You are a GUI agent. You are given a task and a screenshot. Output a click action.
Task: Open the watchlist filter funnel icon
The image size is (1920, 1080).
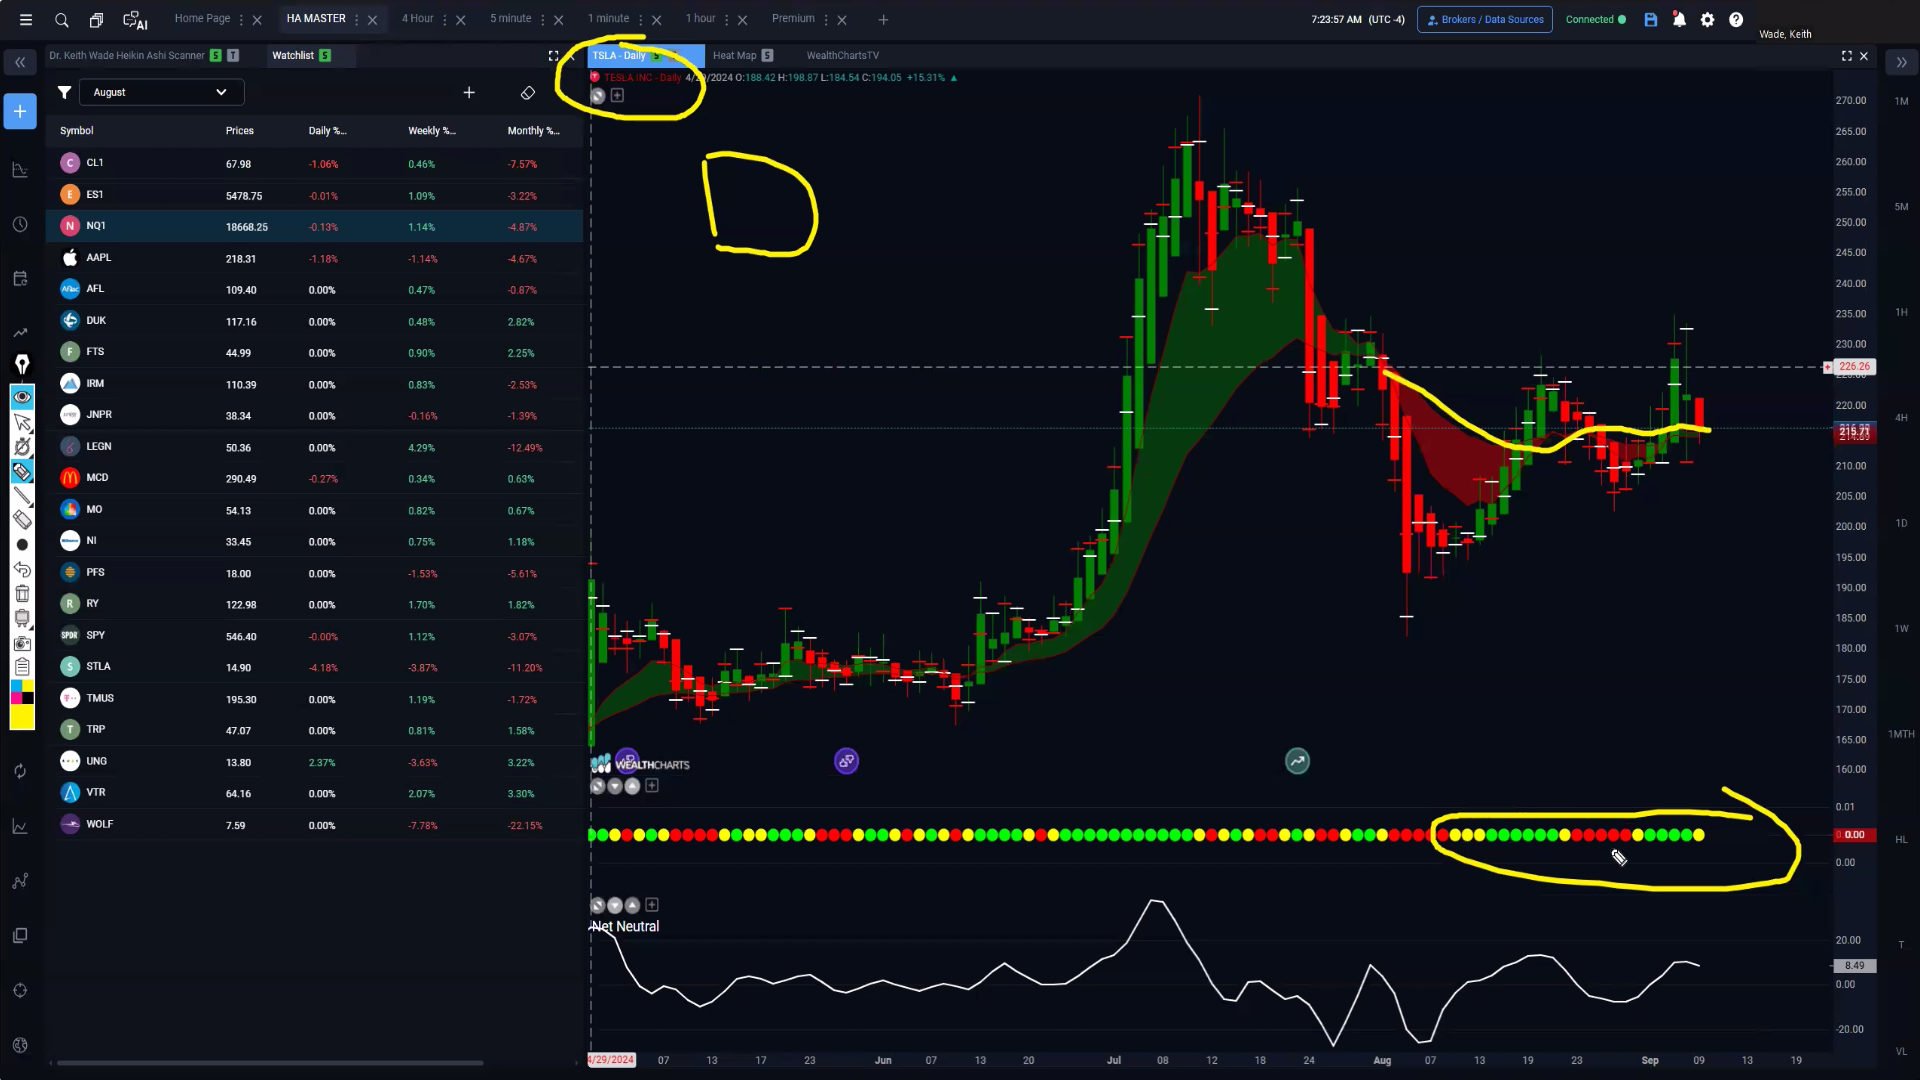tap(64, 92)
